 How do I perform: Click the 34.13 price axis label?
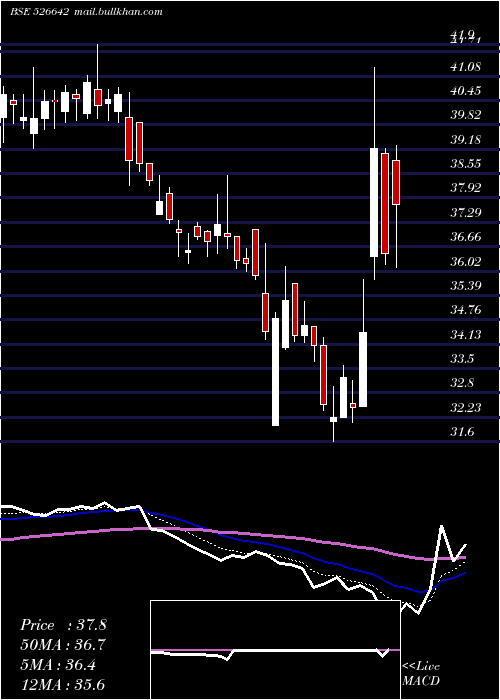click(466, 334)
